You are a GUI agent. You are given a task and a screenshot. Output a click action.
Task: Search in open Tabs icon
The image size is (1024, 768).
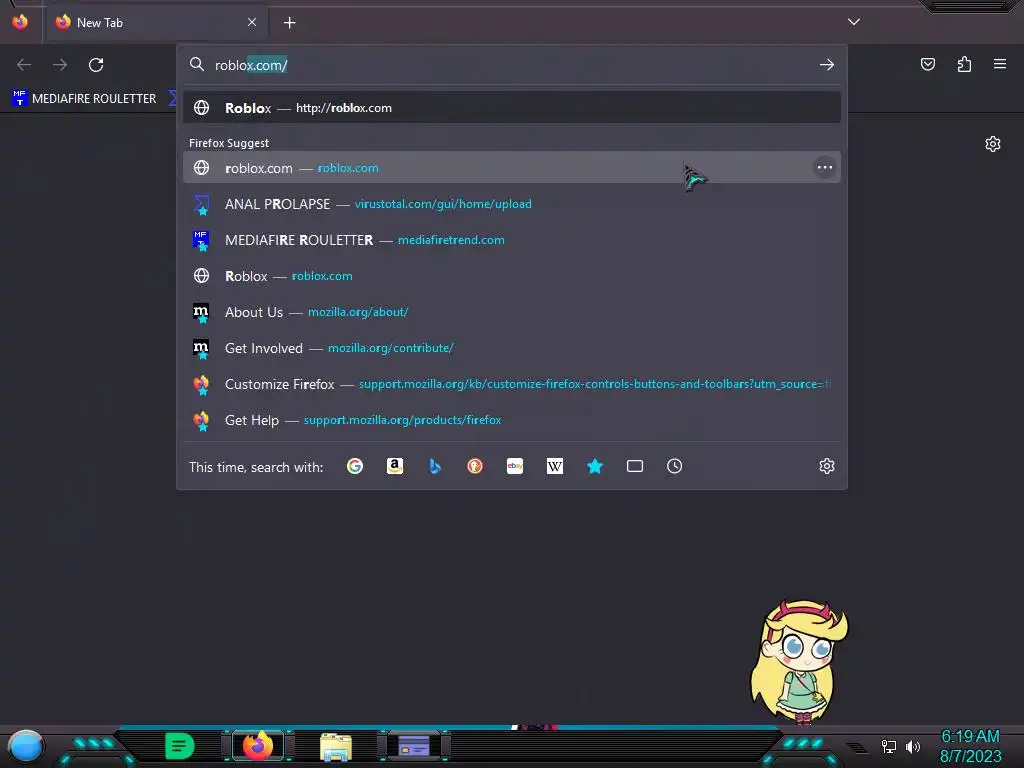[x=635, y=466]
